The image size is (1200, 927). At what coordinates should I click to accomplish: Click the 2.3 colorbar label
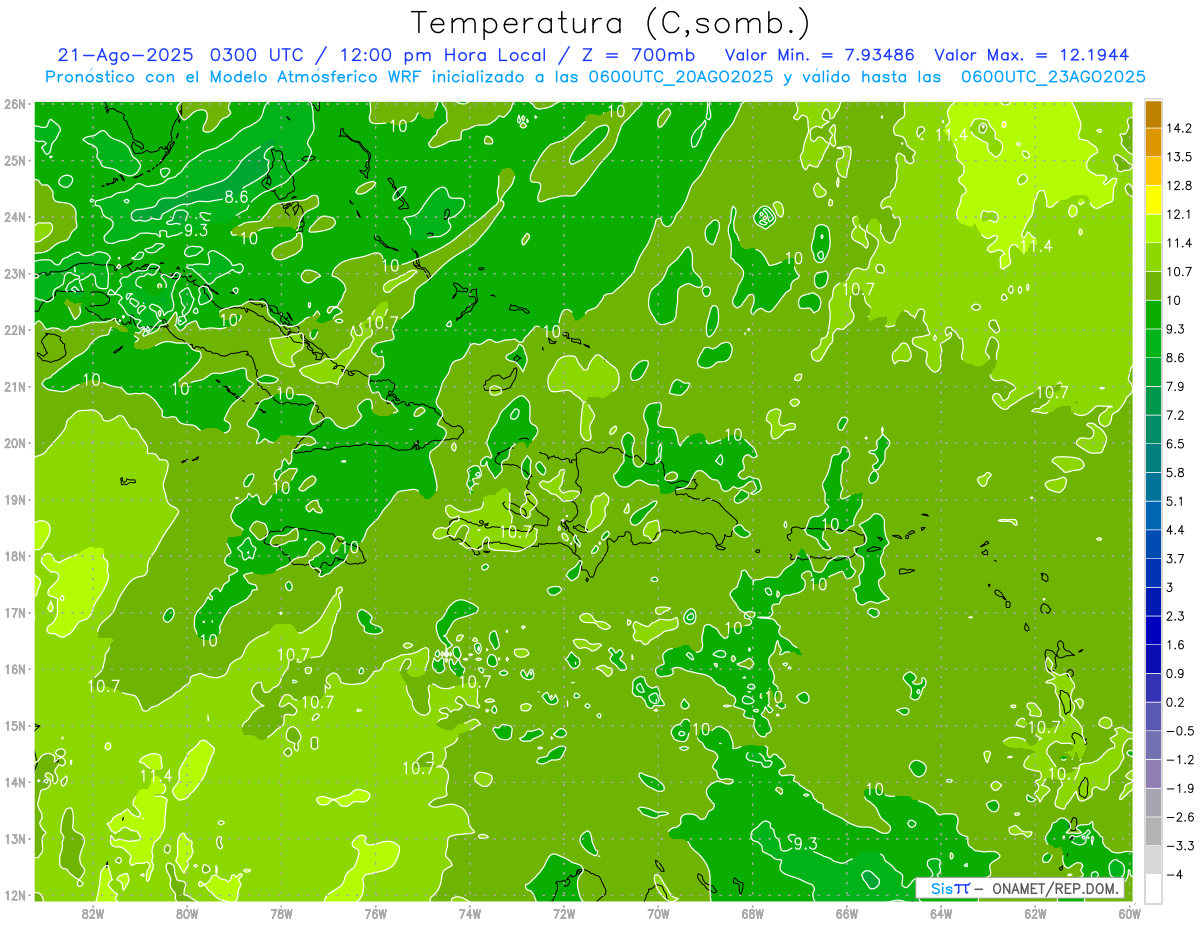[1175, 616]
